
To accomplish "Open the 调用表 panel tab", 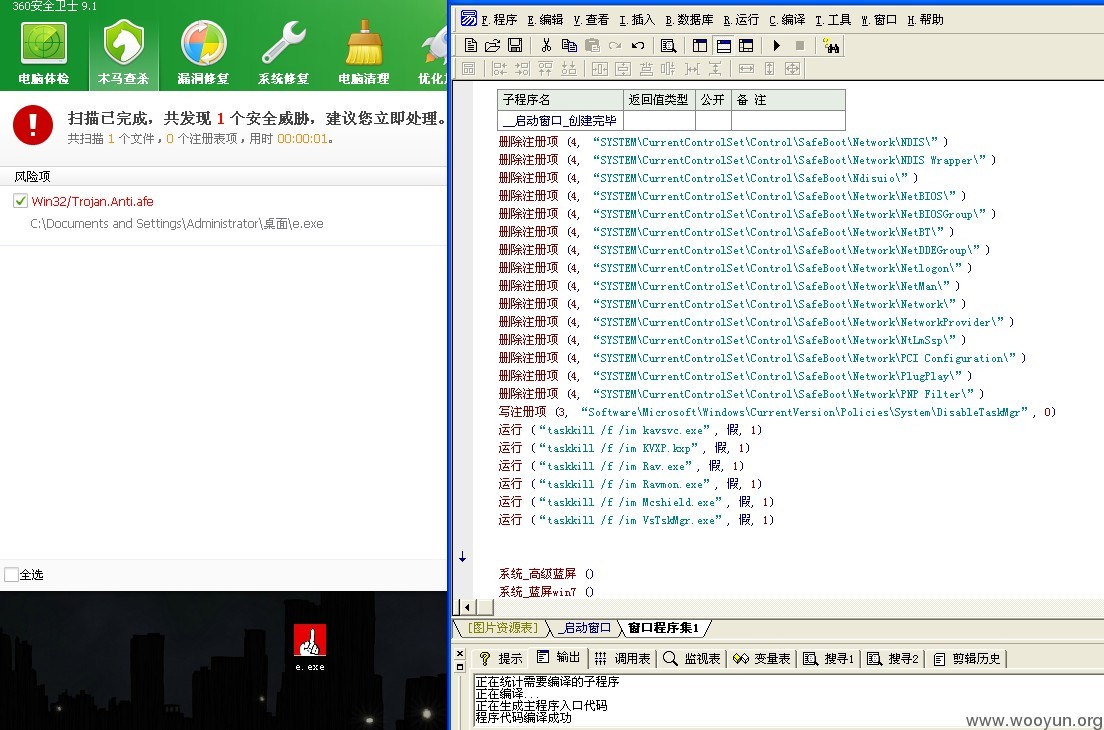I will (622, 658).
